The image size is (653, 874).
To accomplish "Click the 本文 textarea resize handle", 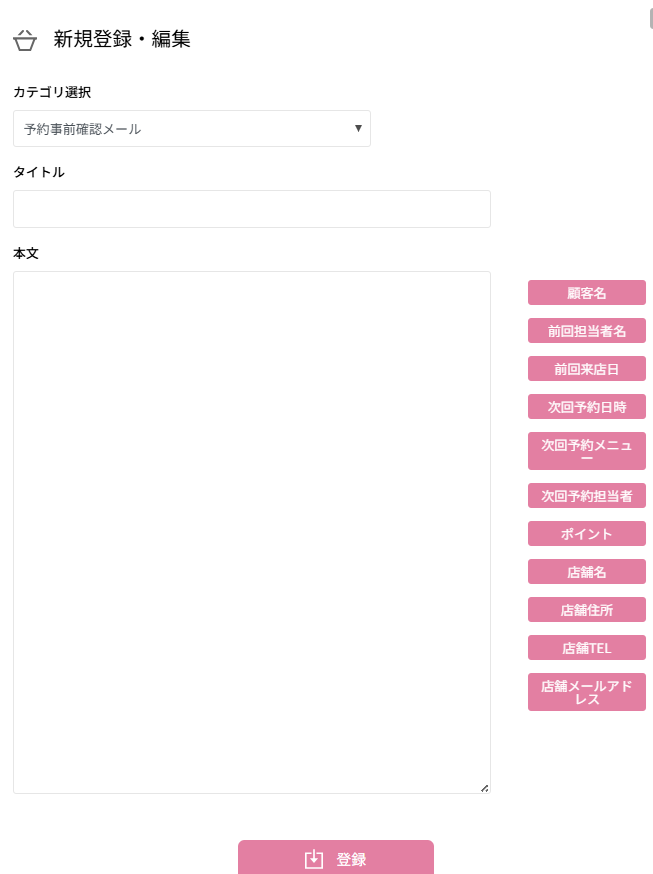I will [x=484, y=788].
